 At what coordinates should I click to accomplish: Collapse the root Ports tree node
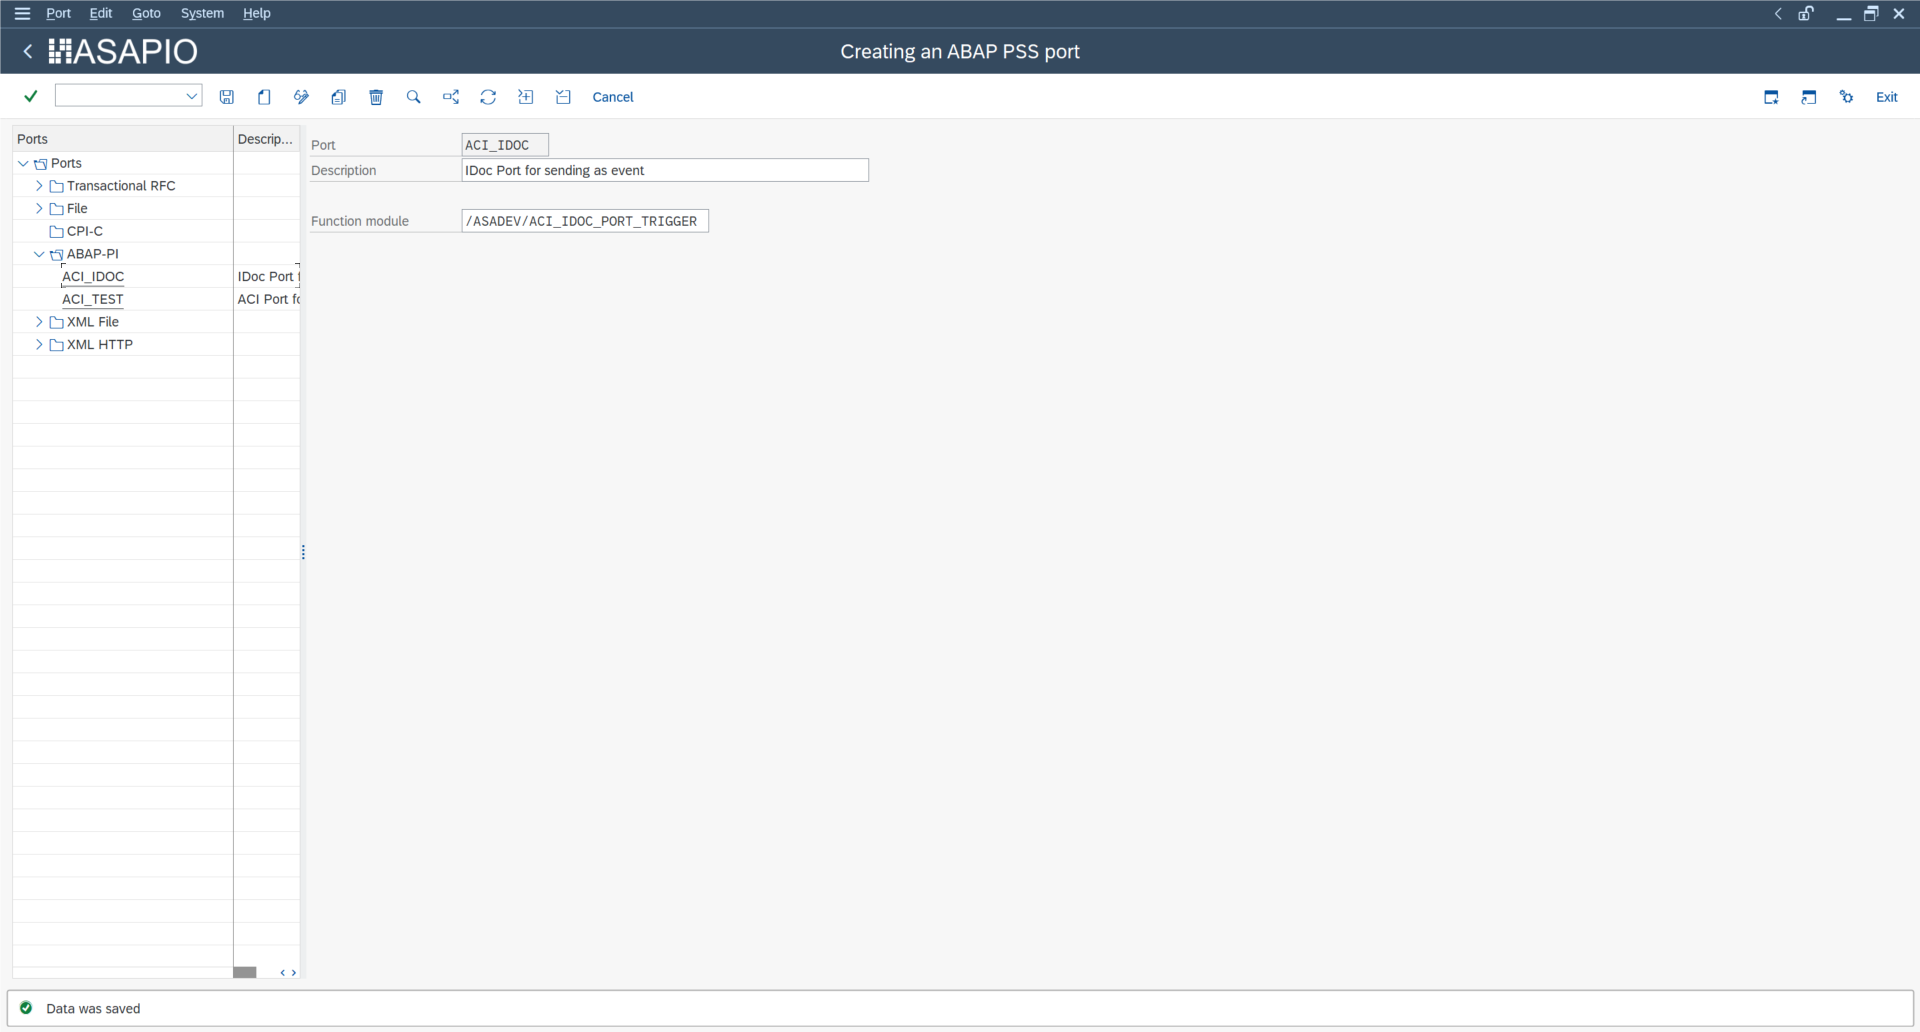(x=23, y=163)
